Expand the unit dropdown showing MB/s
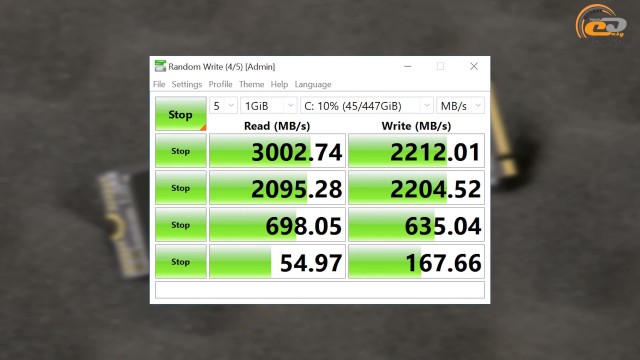The image size is (640, 360). (x=460, y=106)
